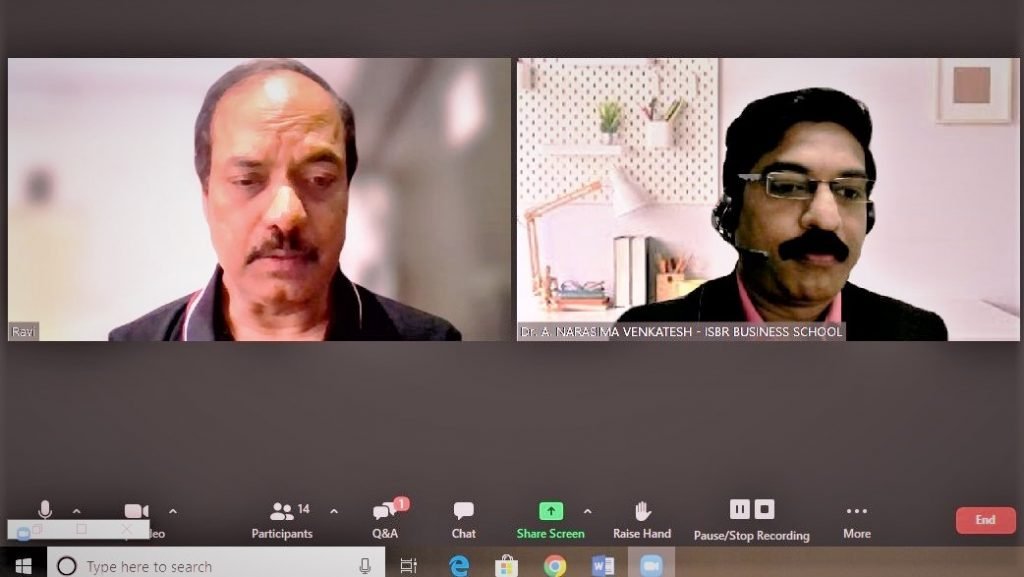Click the Raise Hand icon
This screenshot has height=577, width=1024.
pyautogui.click(x=642, y=510)
